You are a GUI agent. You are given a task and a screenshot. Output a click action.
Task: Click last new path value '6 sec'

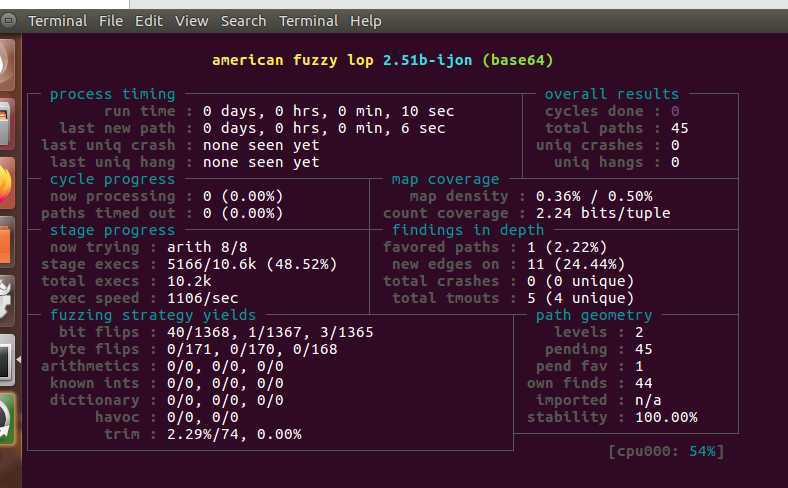coord(423,128)
